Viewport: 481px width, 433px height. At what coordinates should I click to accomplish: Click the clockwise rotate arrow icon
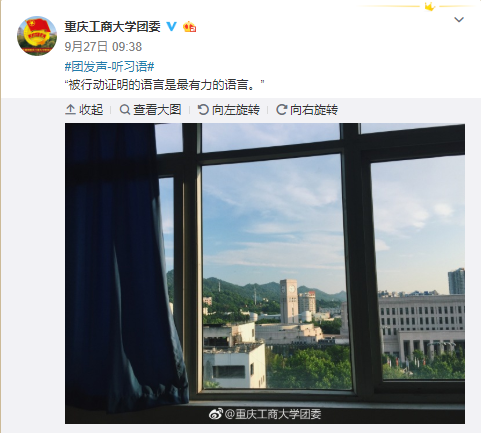pos(281,109)
